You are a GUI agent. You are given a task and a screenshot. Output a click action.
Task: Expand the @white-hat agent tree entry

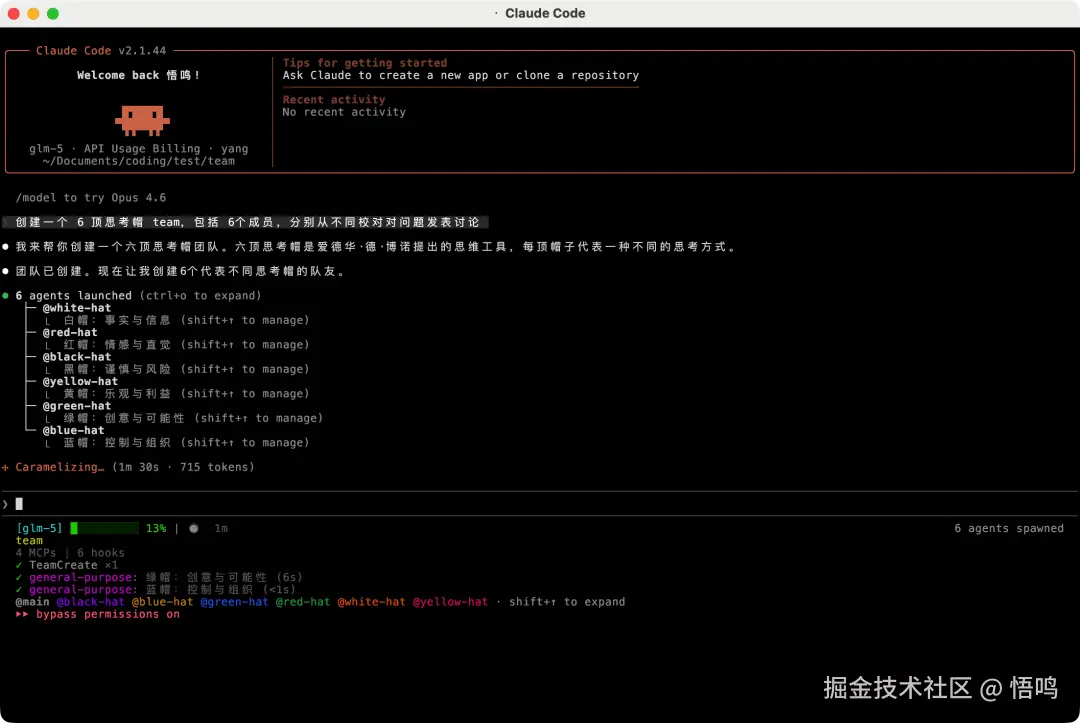click(76, 308)
